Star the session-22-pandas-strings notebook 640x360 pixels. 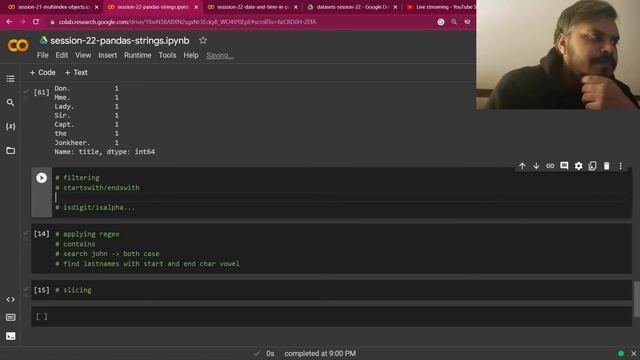(203, 40)
